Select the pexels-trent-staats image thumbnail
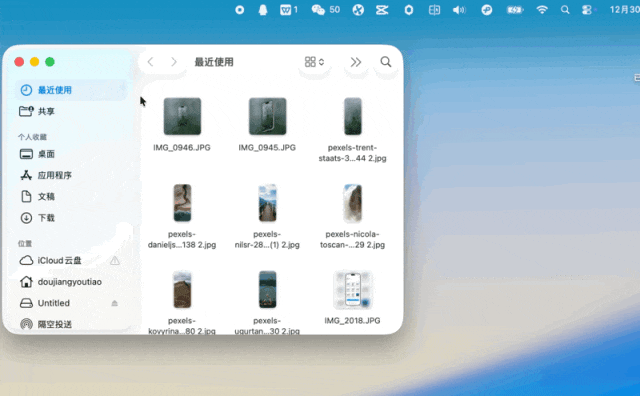640x396 pixels. click(x=353, y=116)
